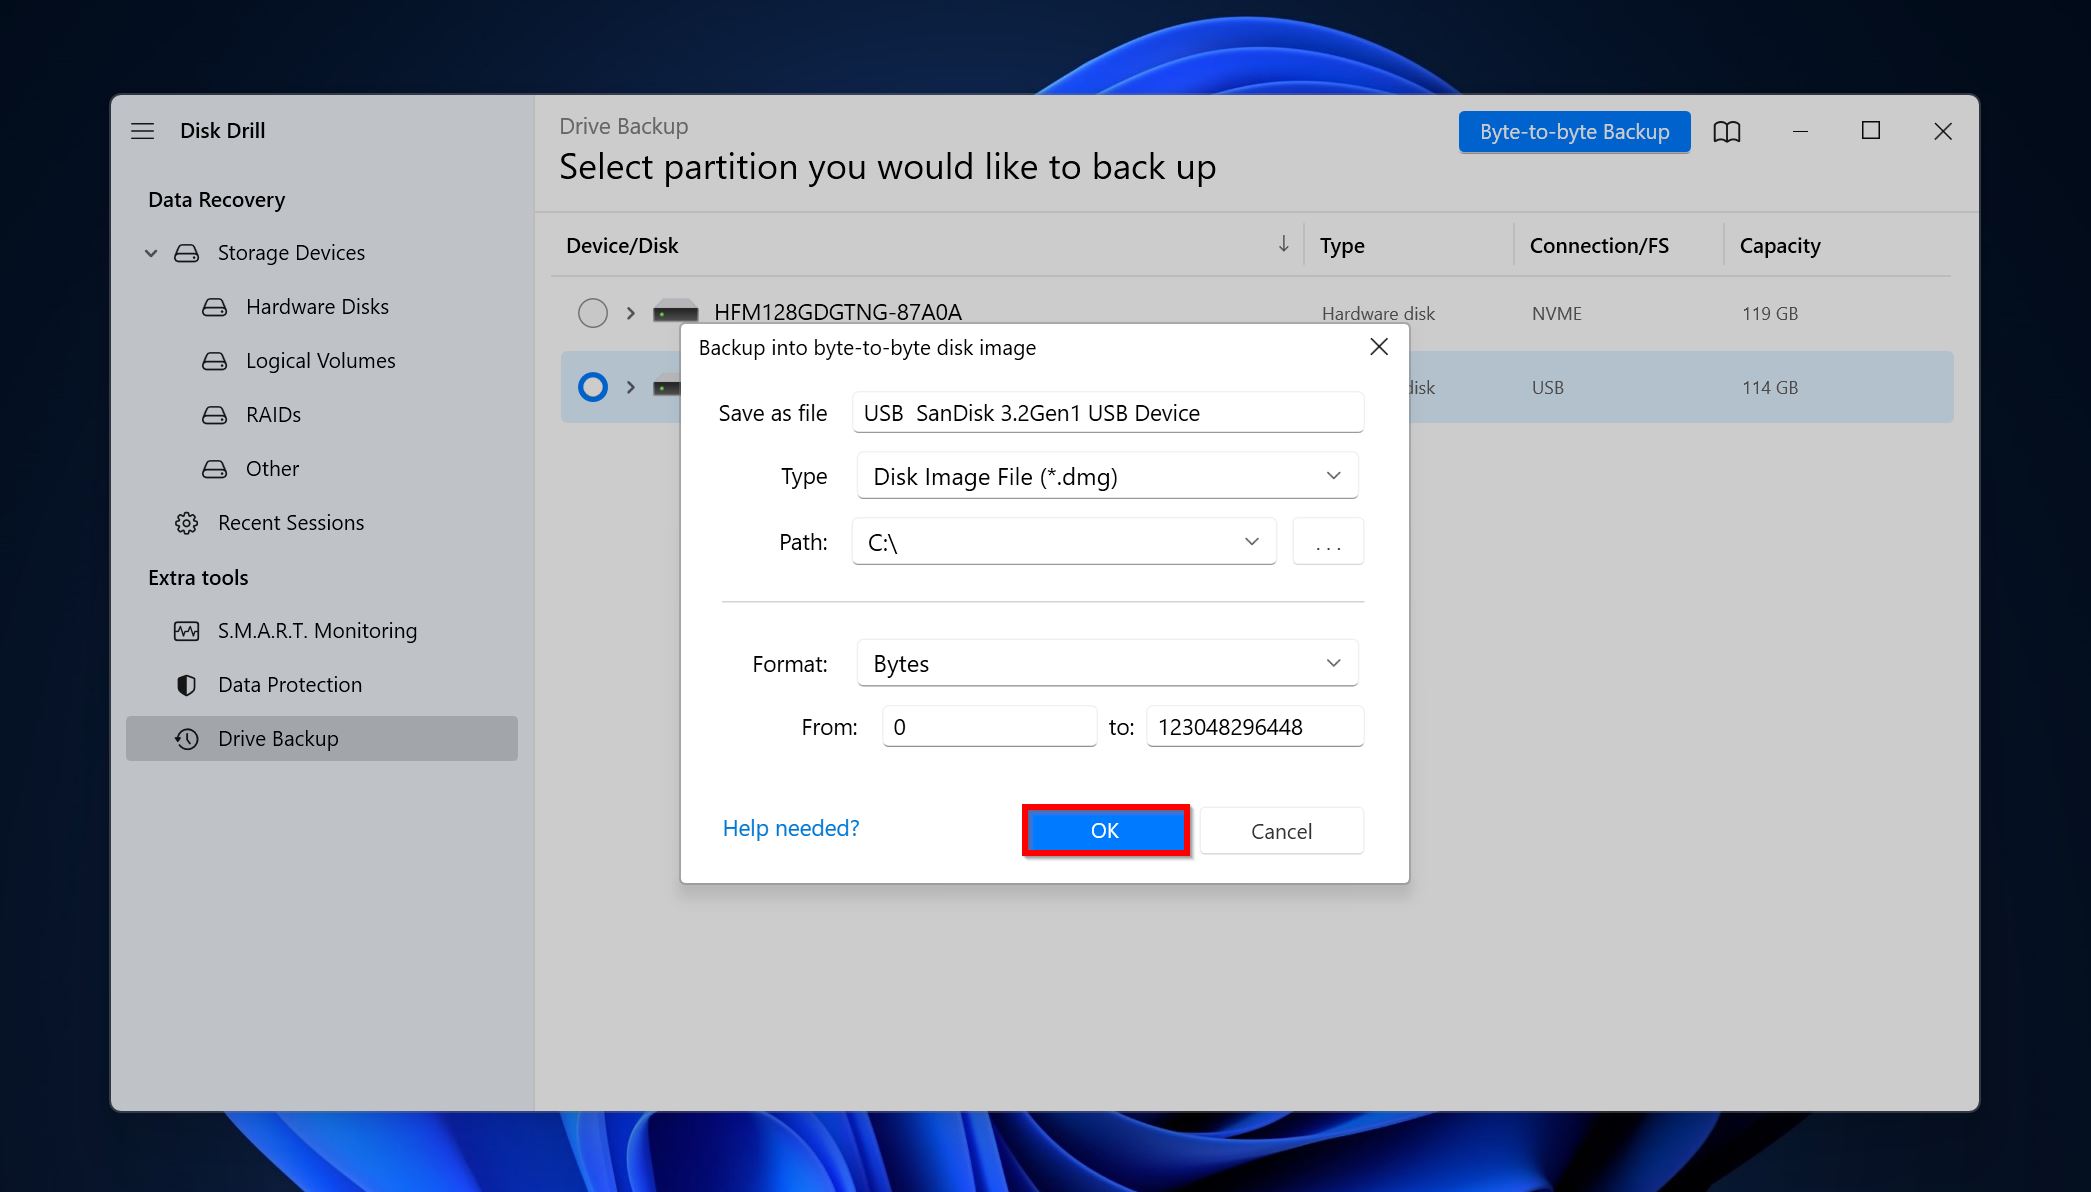
Task: Click the Logical Volumes icon
Action: coord(213,359)
